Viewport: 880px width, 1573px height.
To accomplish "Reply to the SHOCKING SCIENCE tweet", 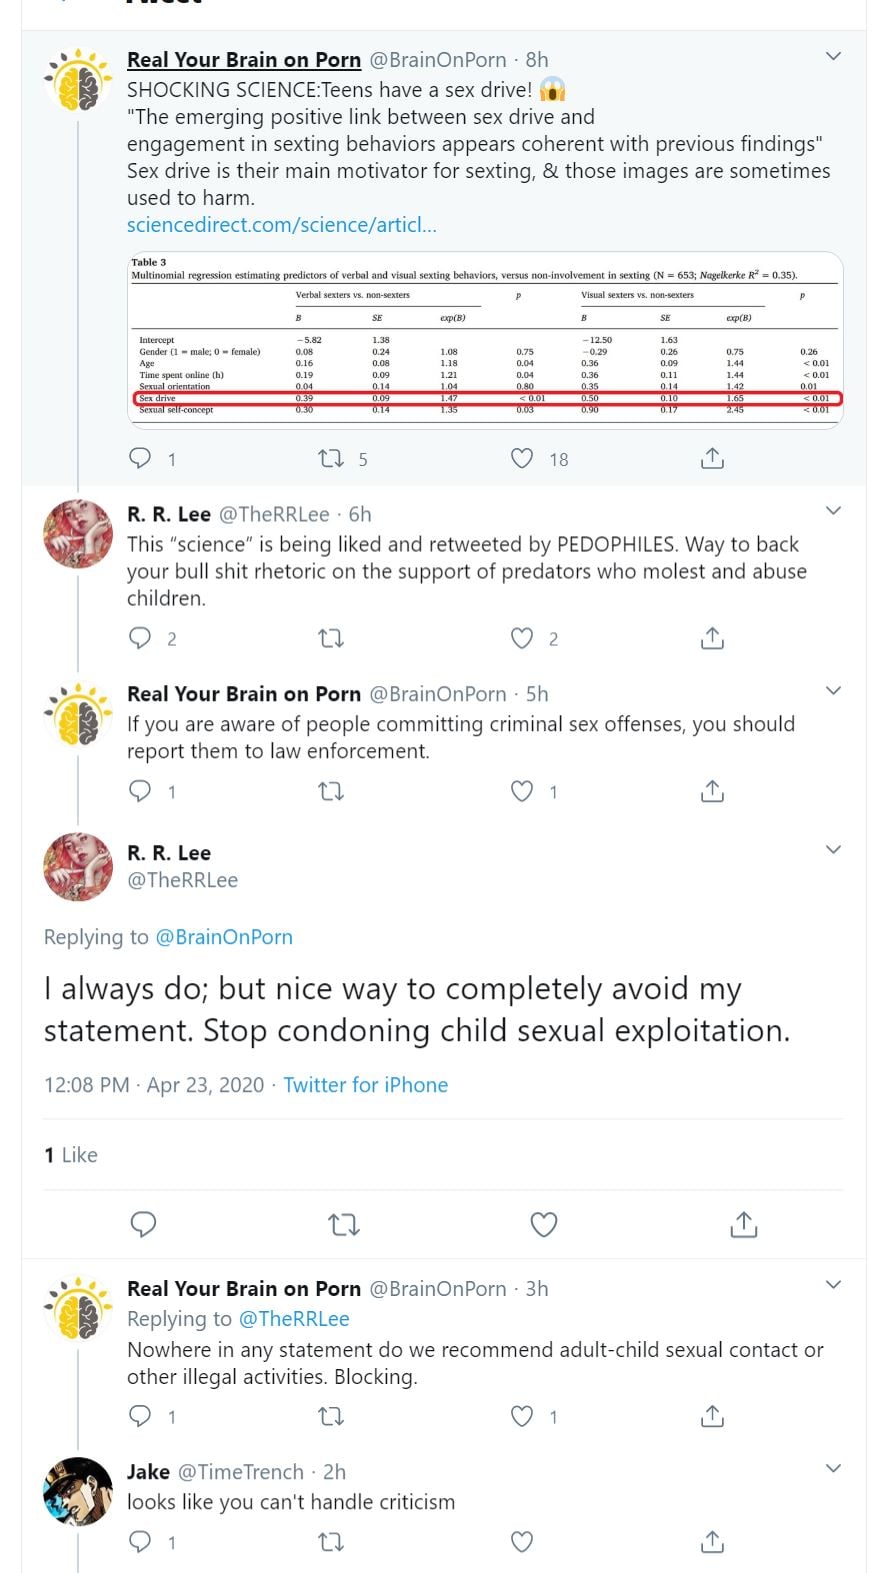I will 141,458.
